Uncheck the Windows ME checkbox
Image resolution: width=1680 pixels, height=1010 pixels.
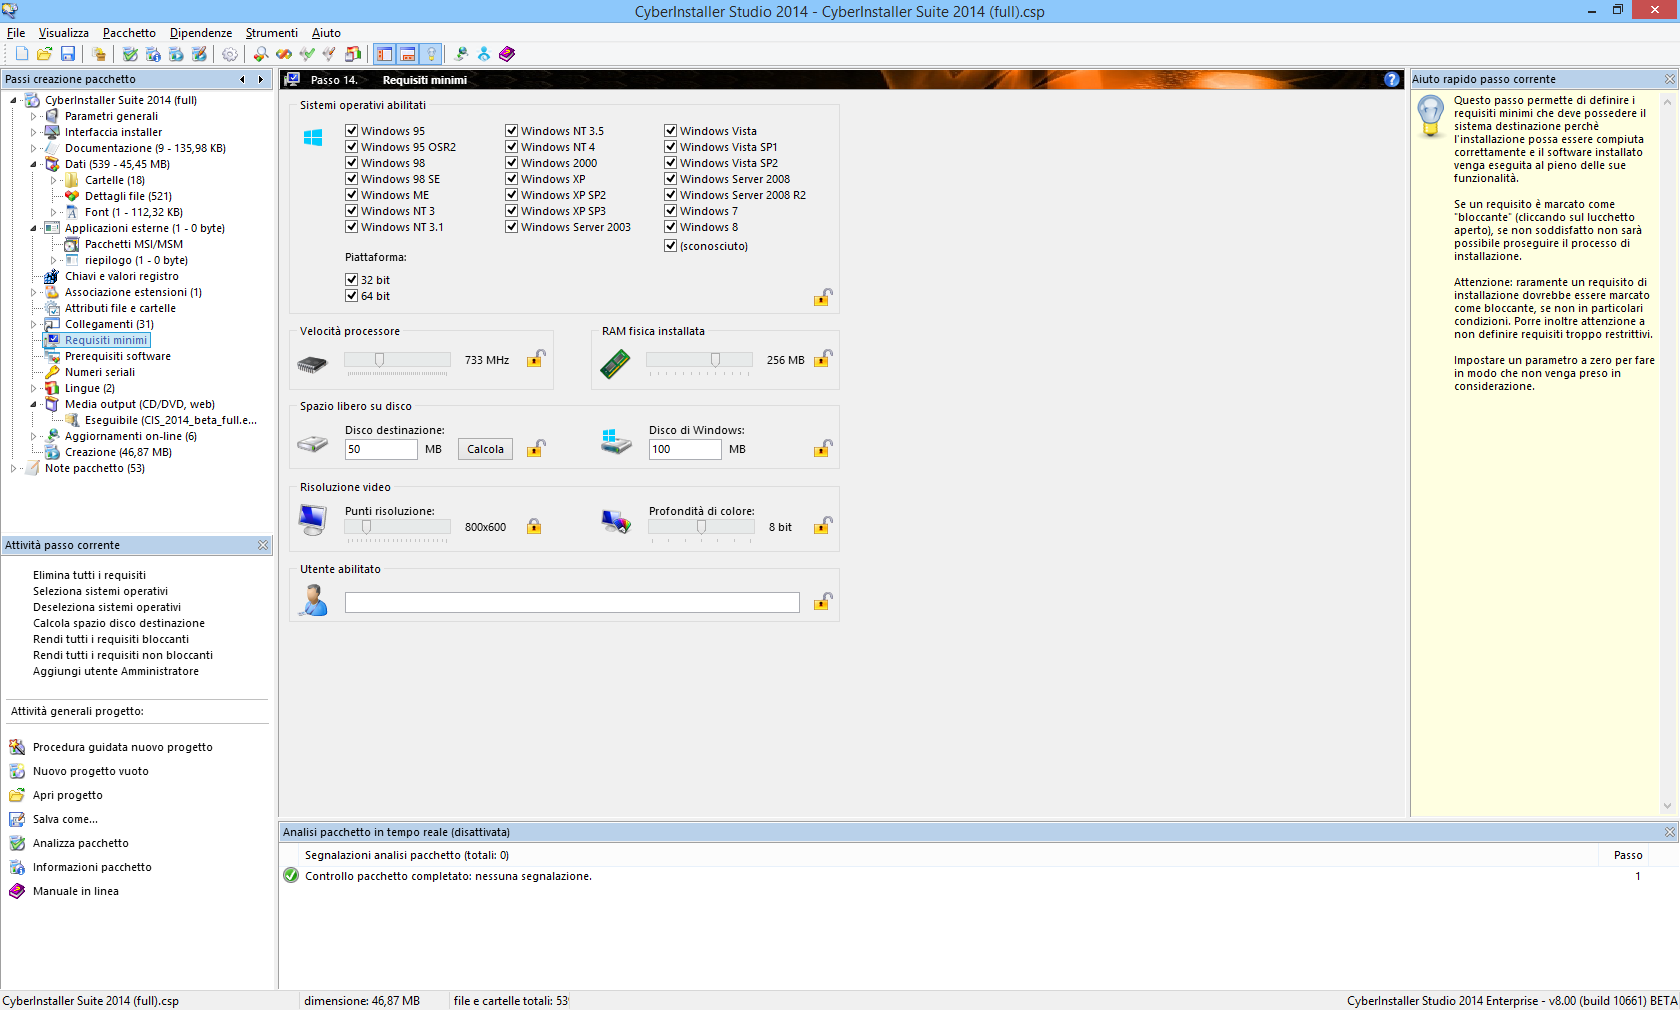(352, 195)
